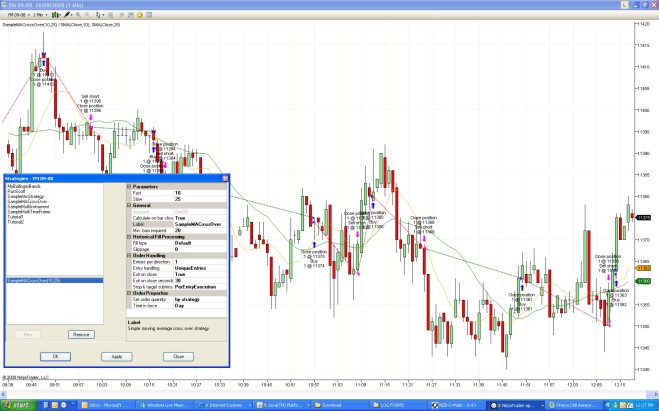Viewport: 659px width, 411px height.
Task: Select SampleMACrossOver in available strategies list
Action: coord(27,201)
